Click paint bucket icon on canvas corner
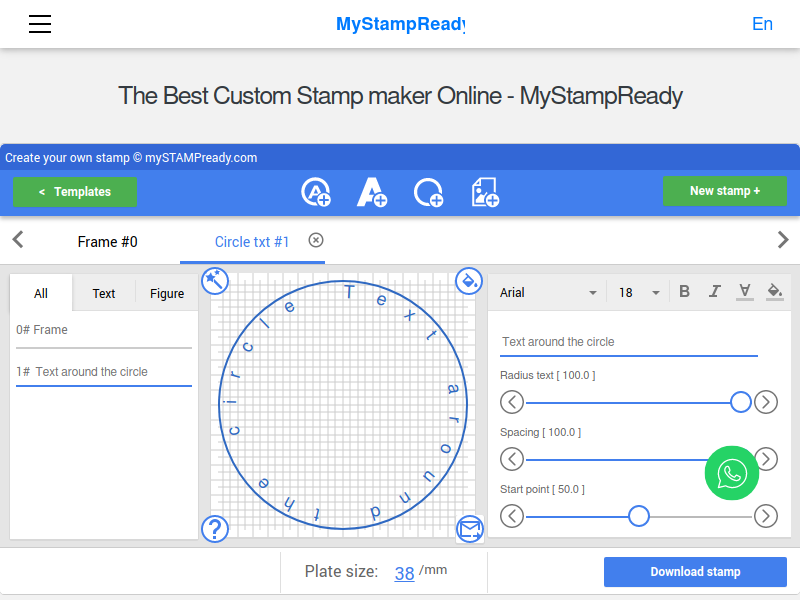Image resolution: width=800 pixels, height=600 pixels. (469, 281)
